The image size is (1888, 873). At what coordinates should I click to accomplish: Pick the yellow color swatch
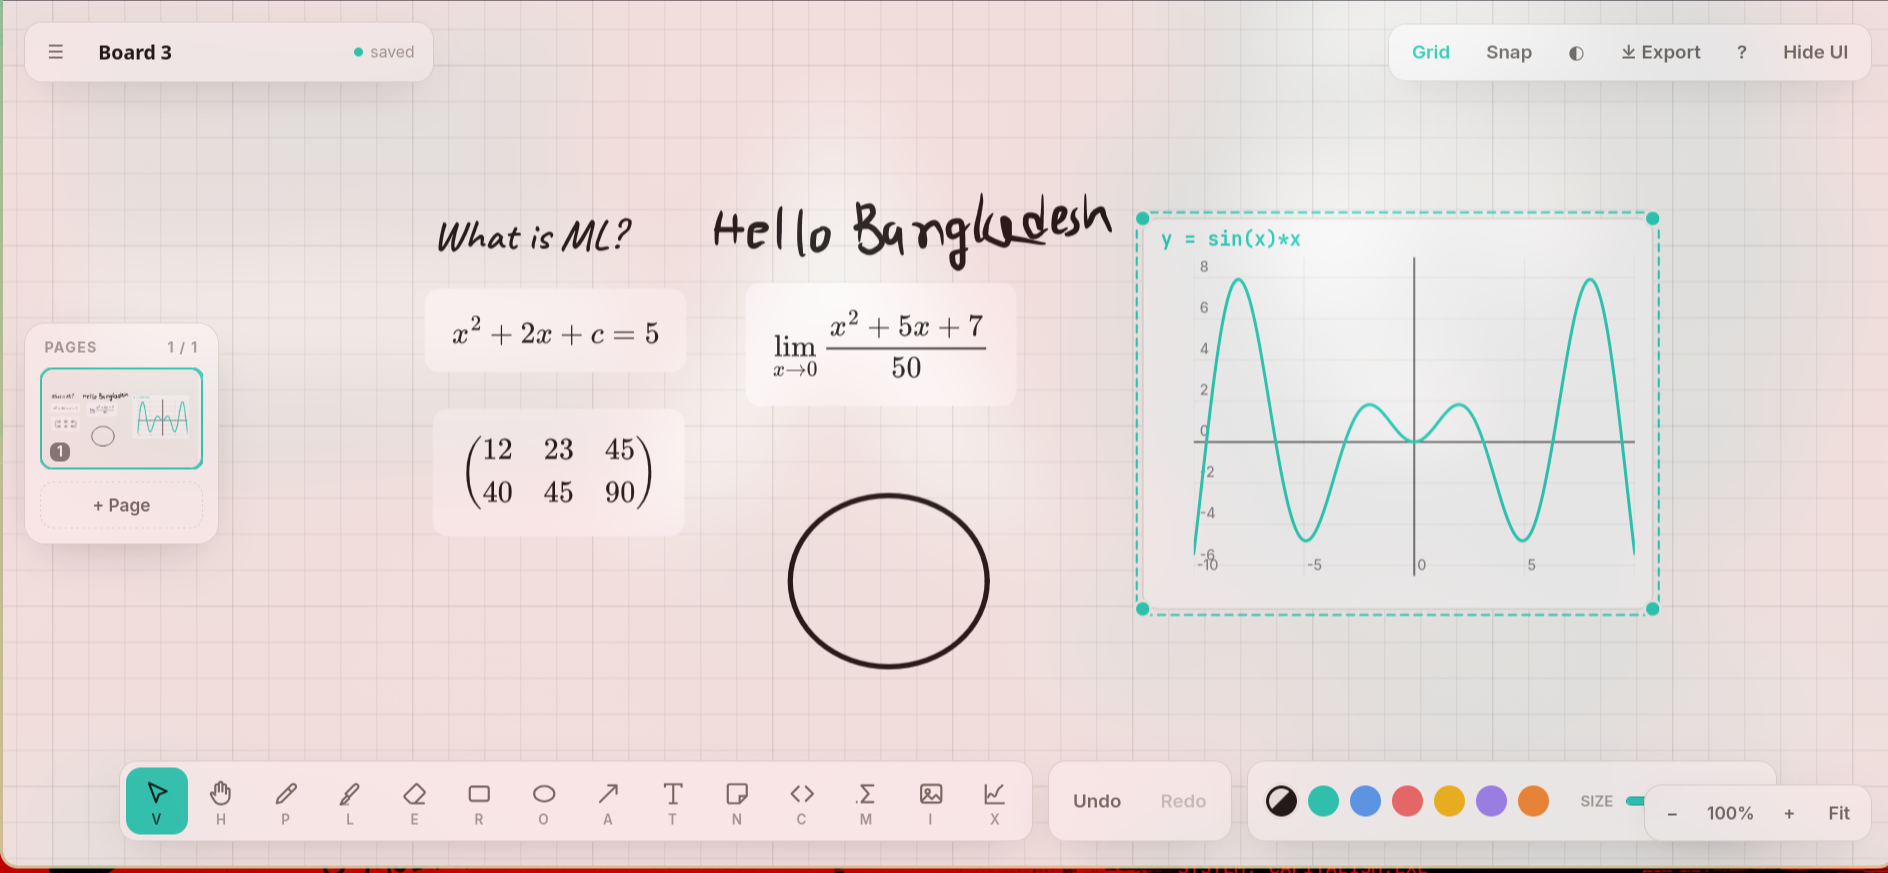point(1449,801)
